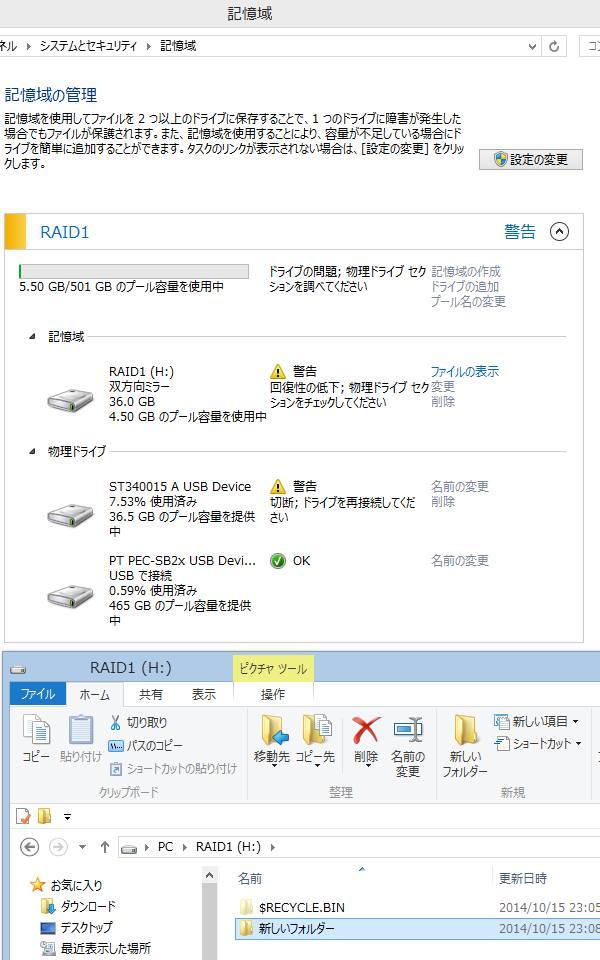Click the Paste (貼り付け) clipboard icon
600x960 pixels.
(80, 731)
